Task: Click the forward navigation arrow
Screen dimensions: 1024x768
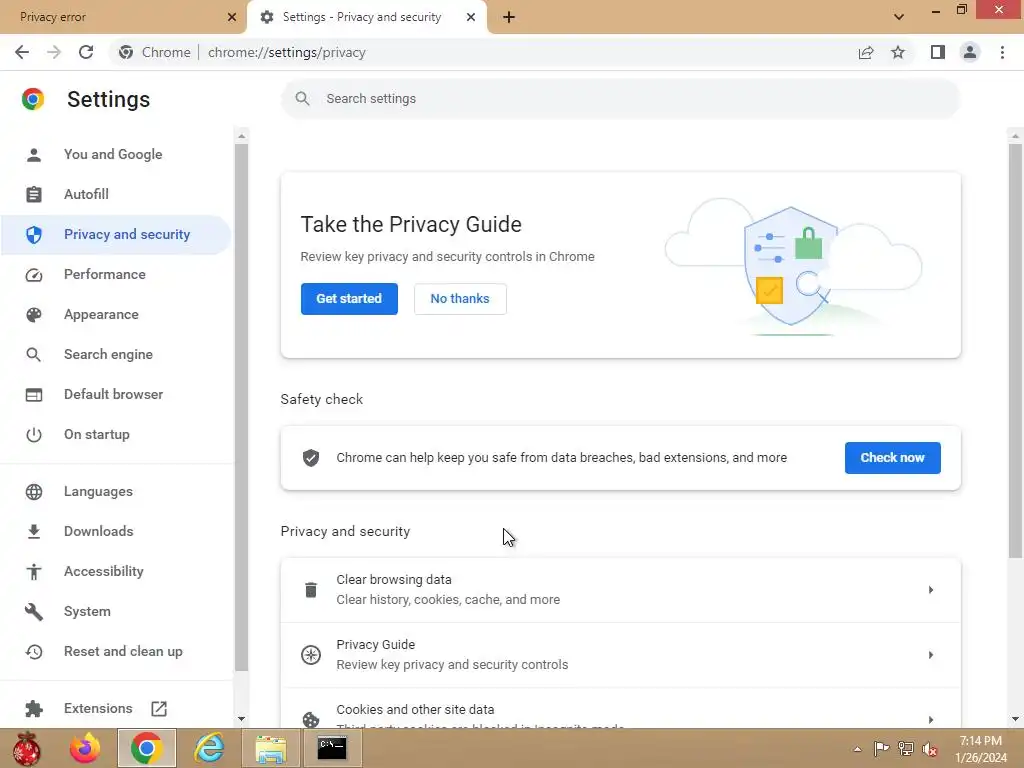Action: pyautogui.click(x=54, y=52)
